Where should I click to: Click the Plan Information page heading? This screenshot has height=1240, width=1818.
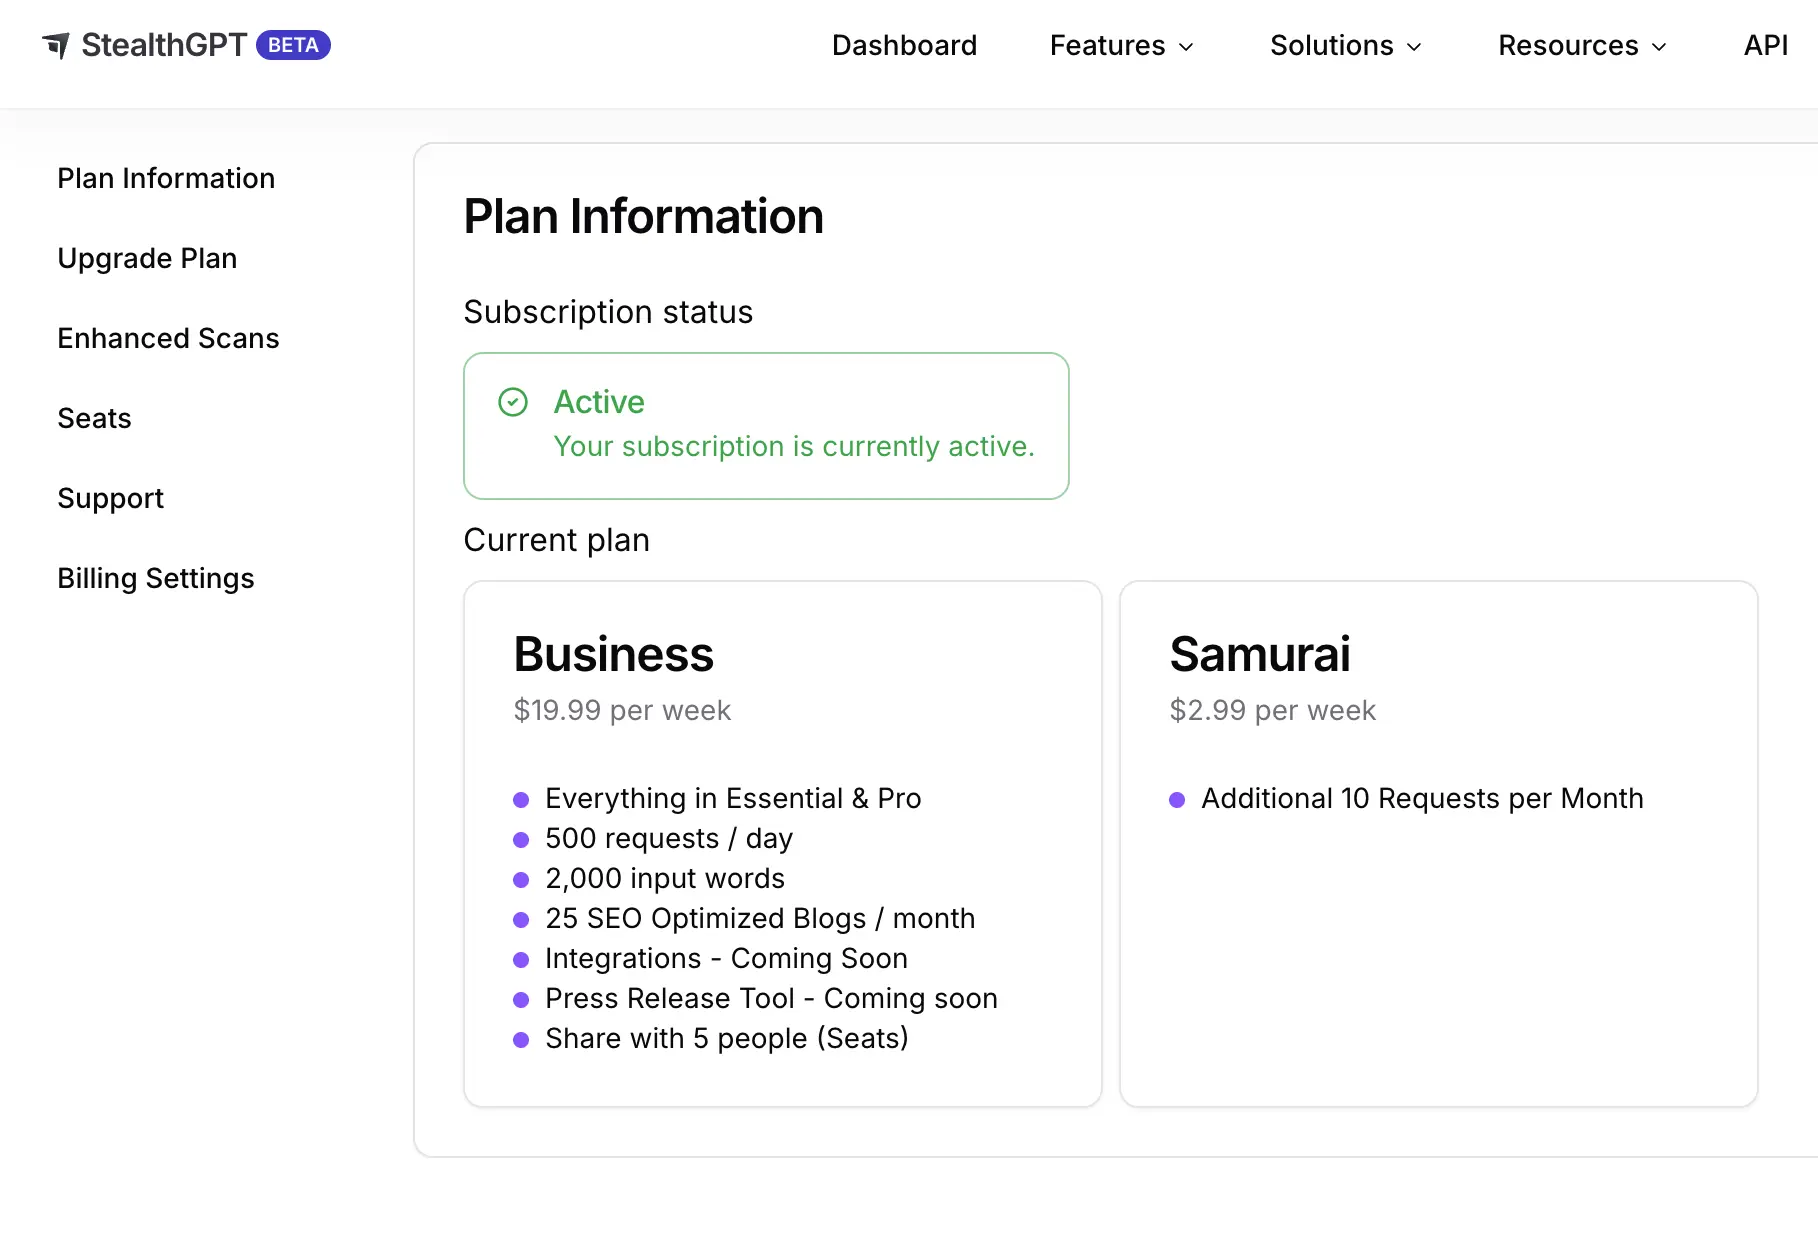point(644,216)
